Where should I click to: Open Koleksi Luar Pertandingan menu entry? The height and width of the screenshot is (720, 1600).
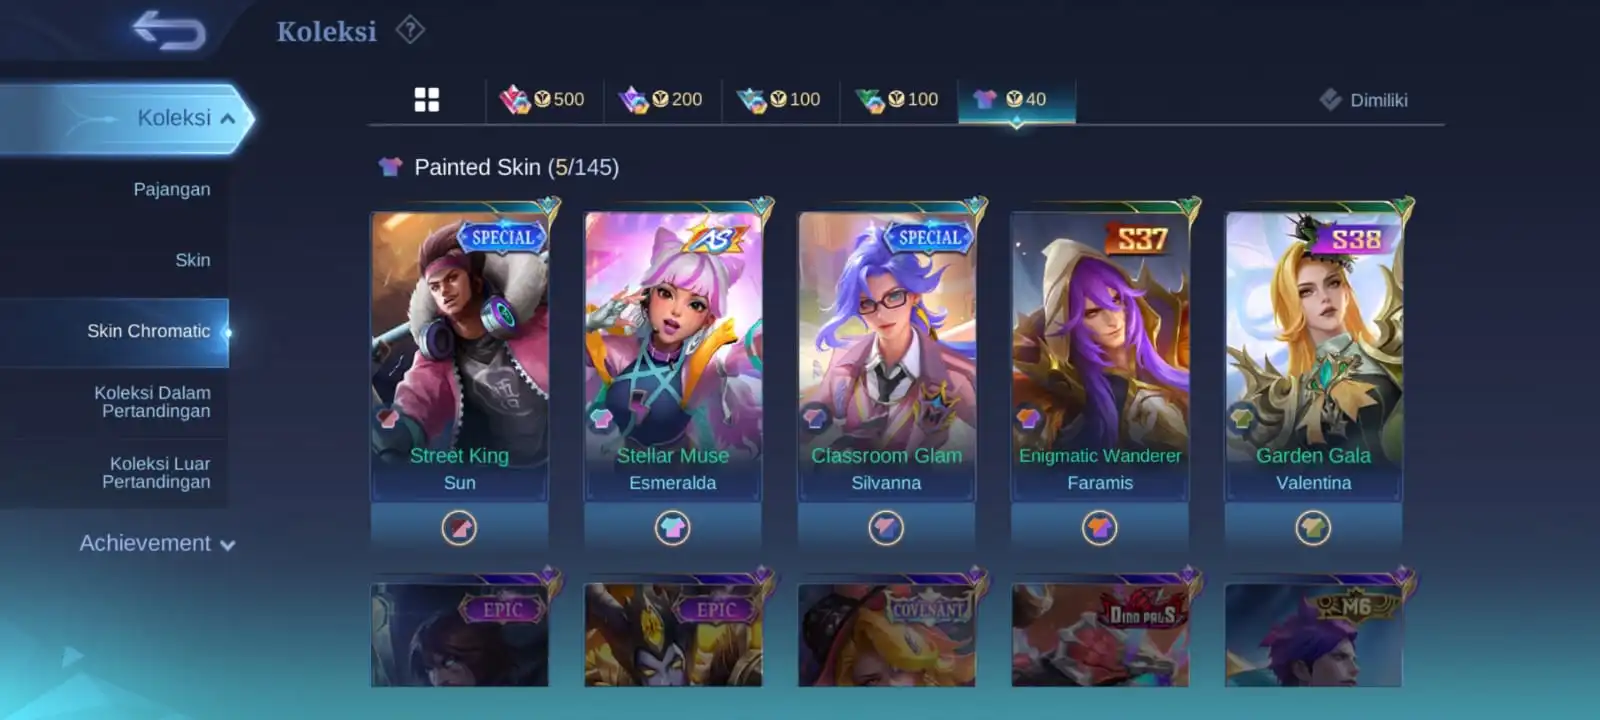coord(156,473)
